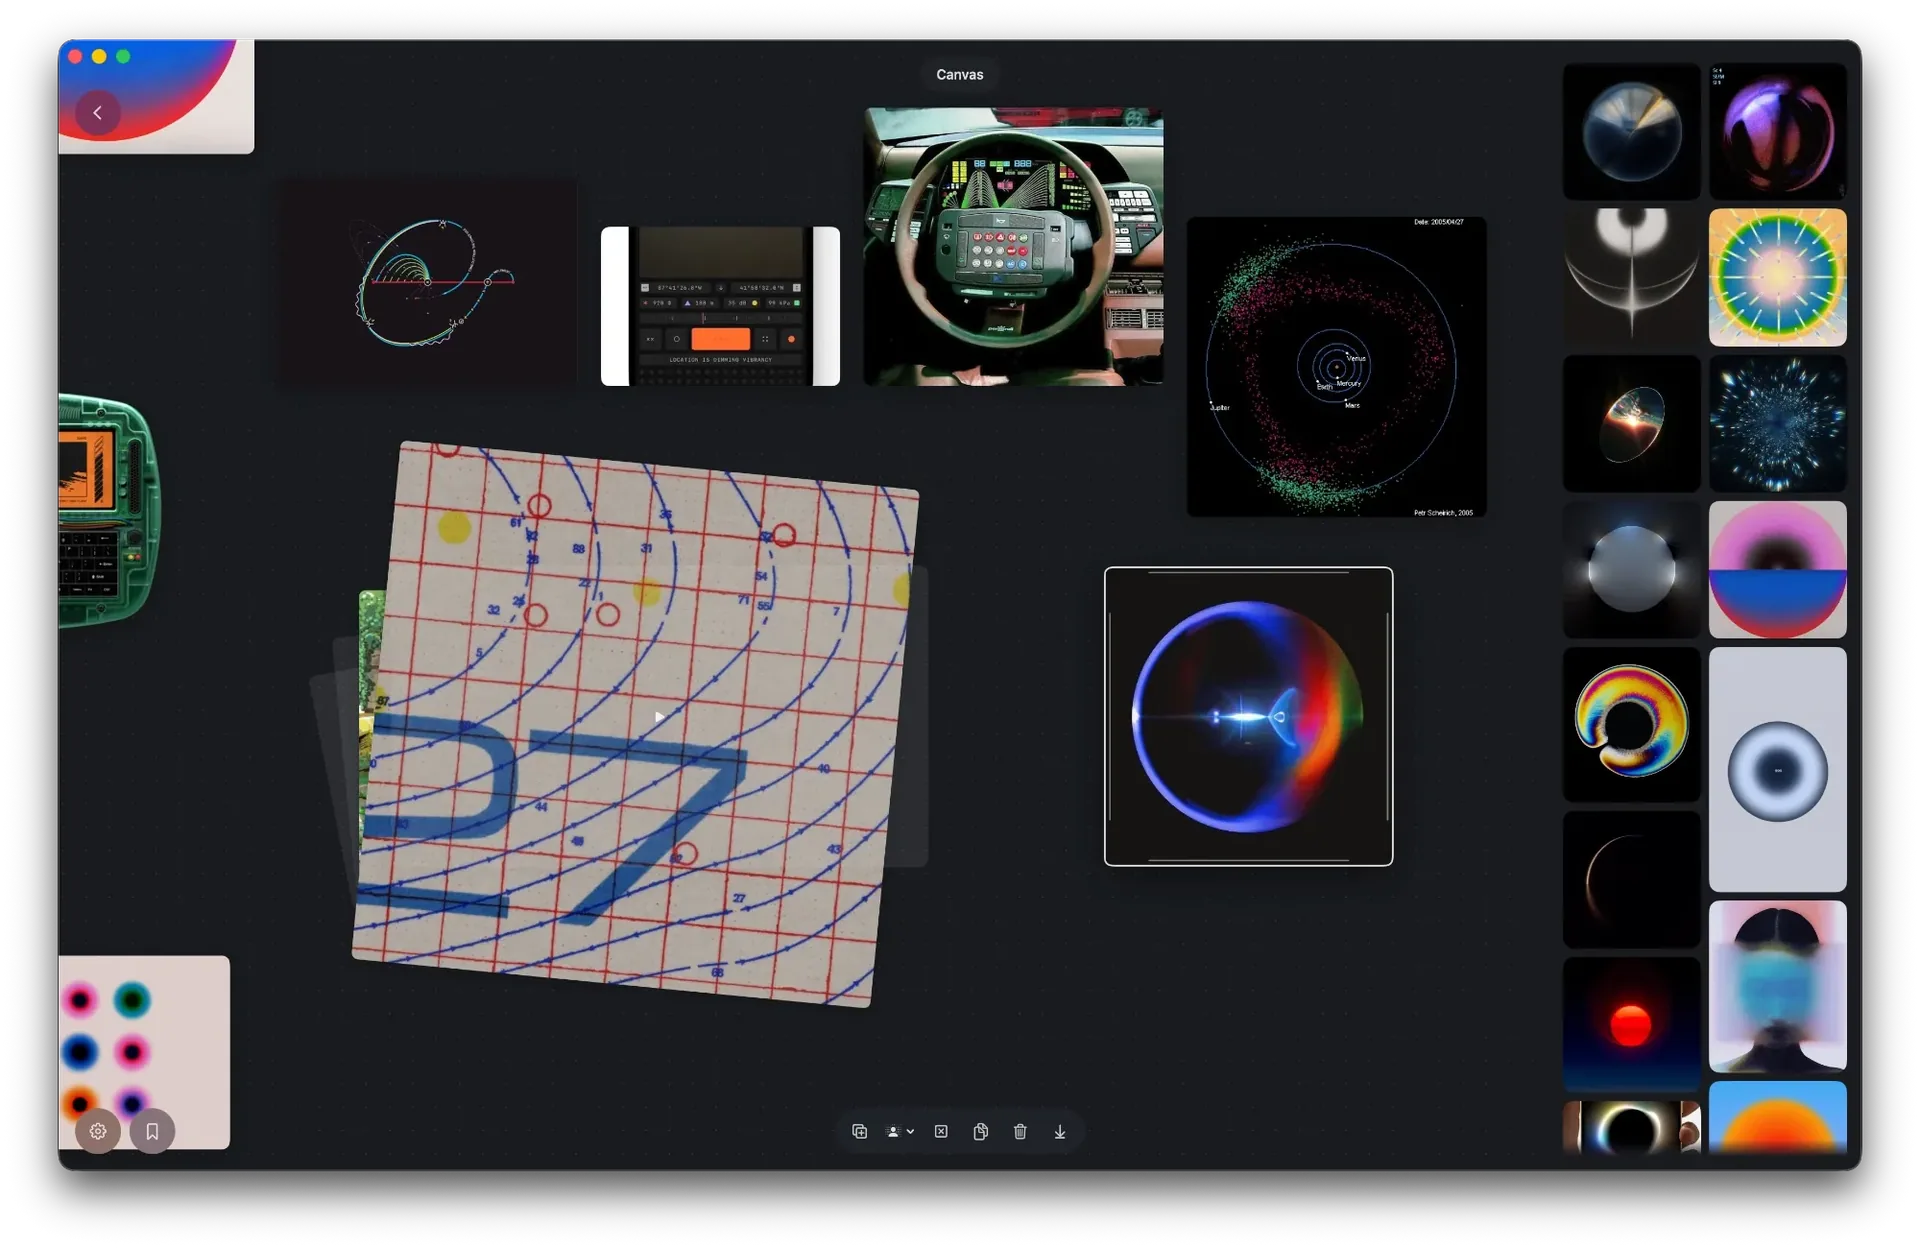Viewport: 1920px width, 1248px height.
Task: Select the solar system asteroid orbit image
Action: point(1336,367)
